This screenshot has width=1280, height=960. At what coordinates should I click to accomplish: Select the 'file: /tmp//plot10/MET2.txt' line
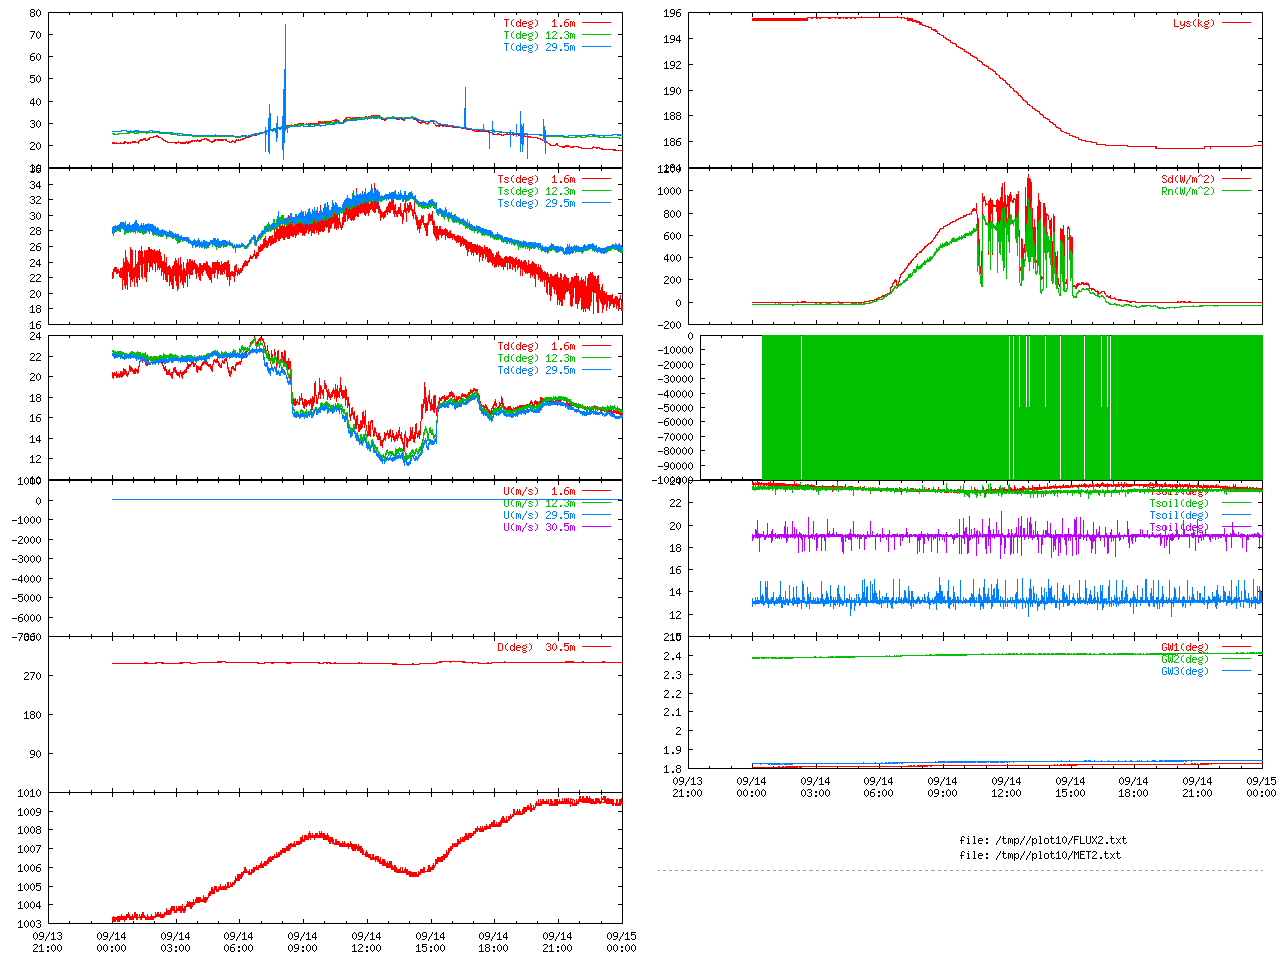(x=1040, y=856)
